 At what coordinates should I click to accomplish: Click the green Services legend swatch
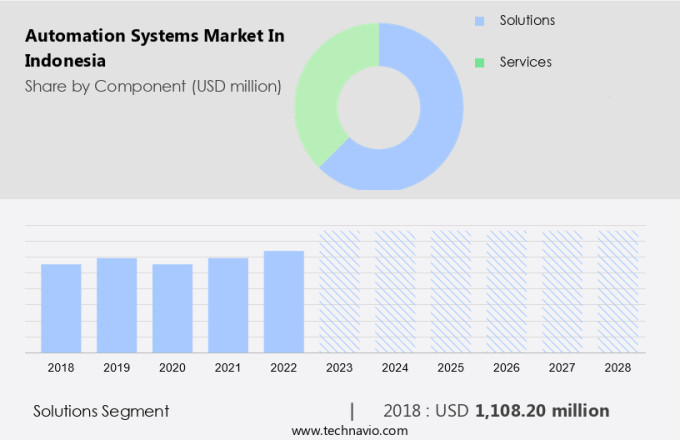479,62
